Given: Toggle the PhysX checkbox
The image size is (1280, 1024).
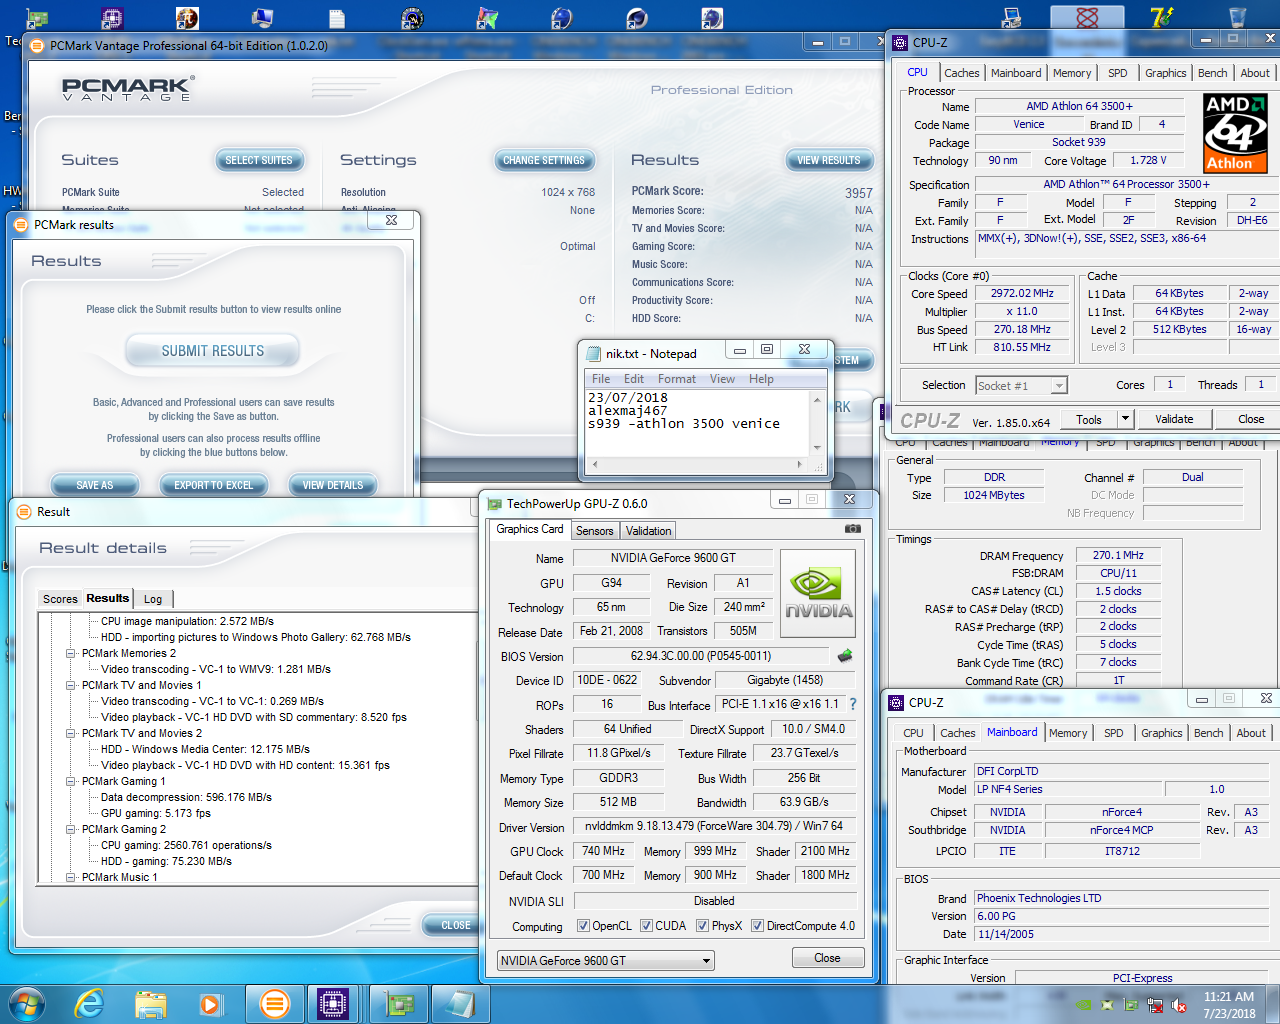Looking at the screenshot, I should [702, 925].
